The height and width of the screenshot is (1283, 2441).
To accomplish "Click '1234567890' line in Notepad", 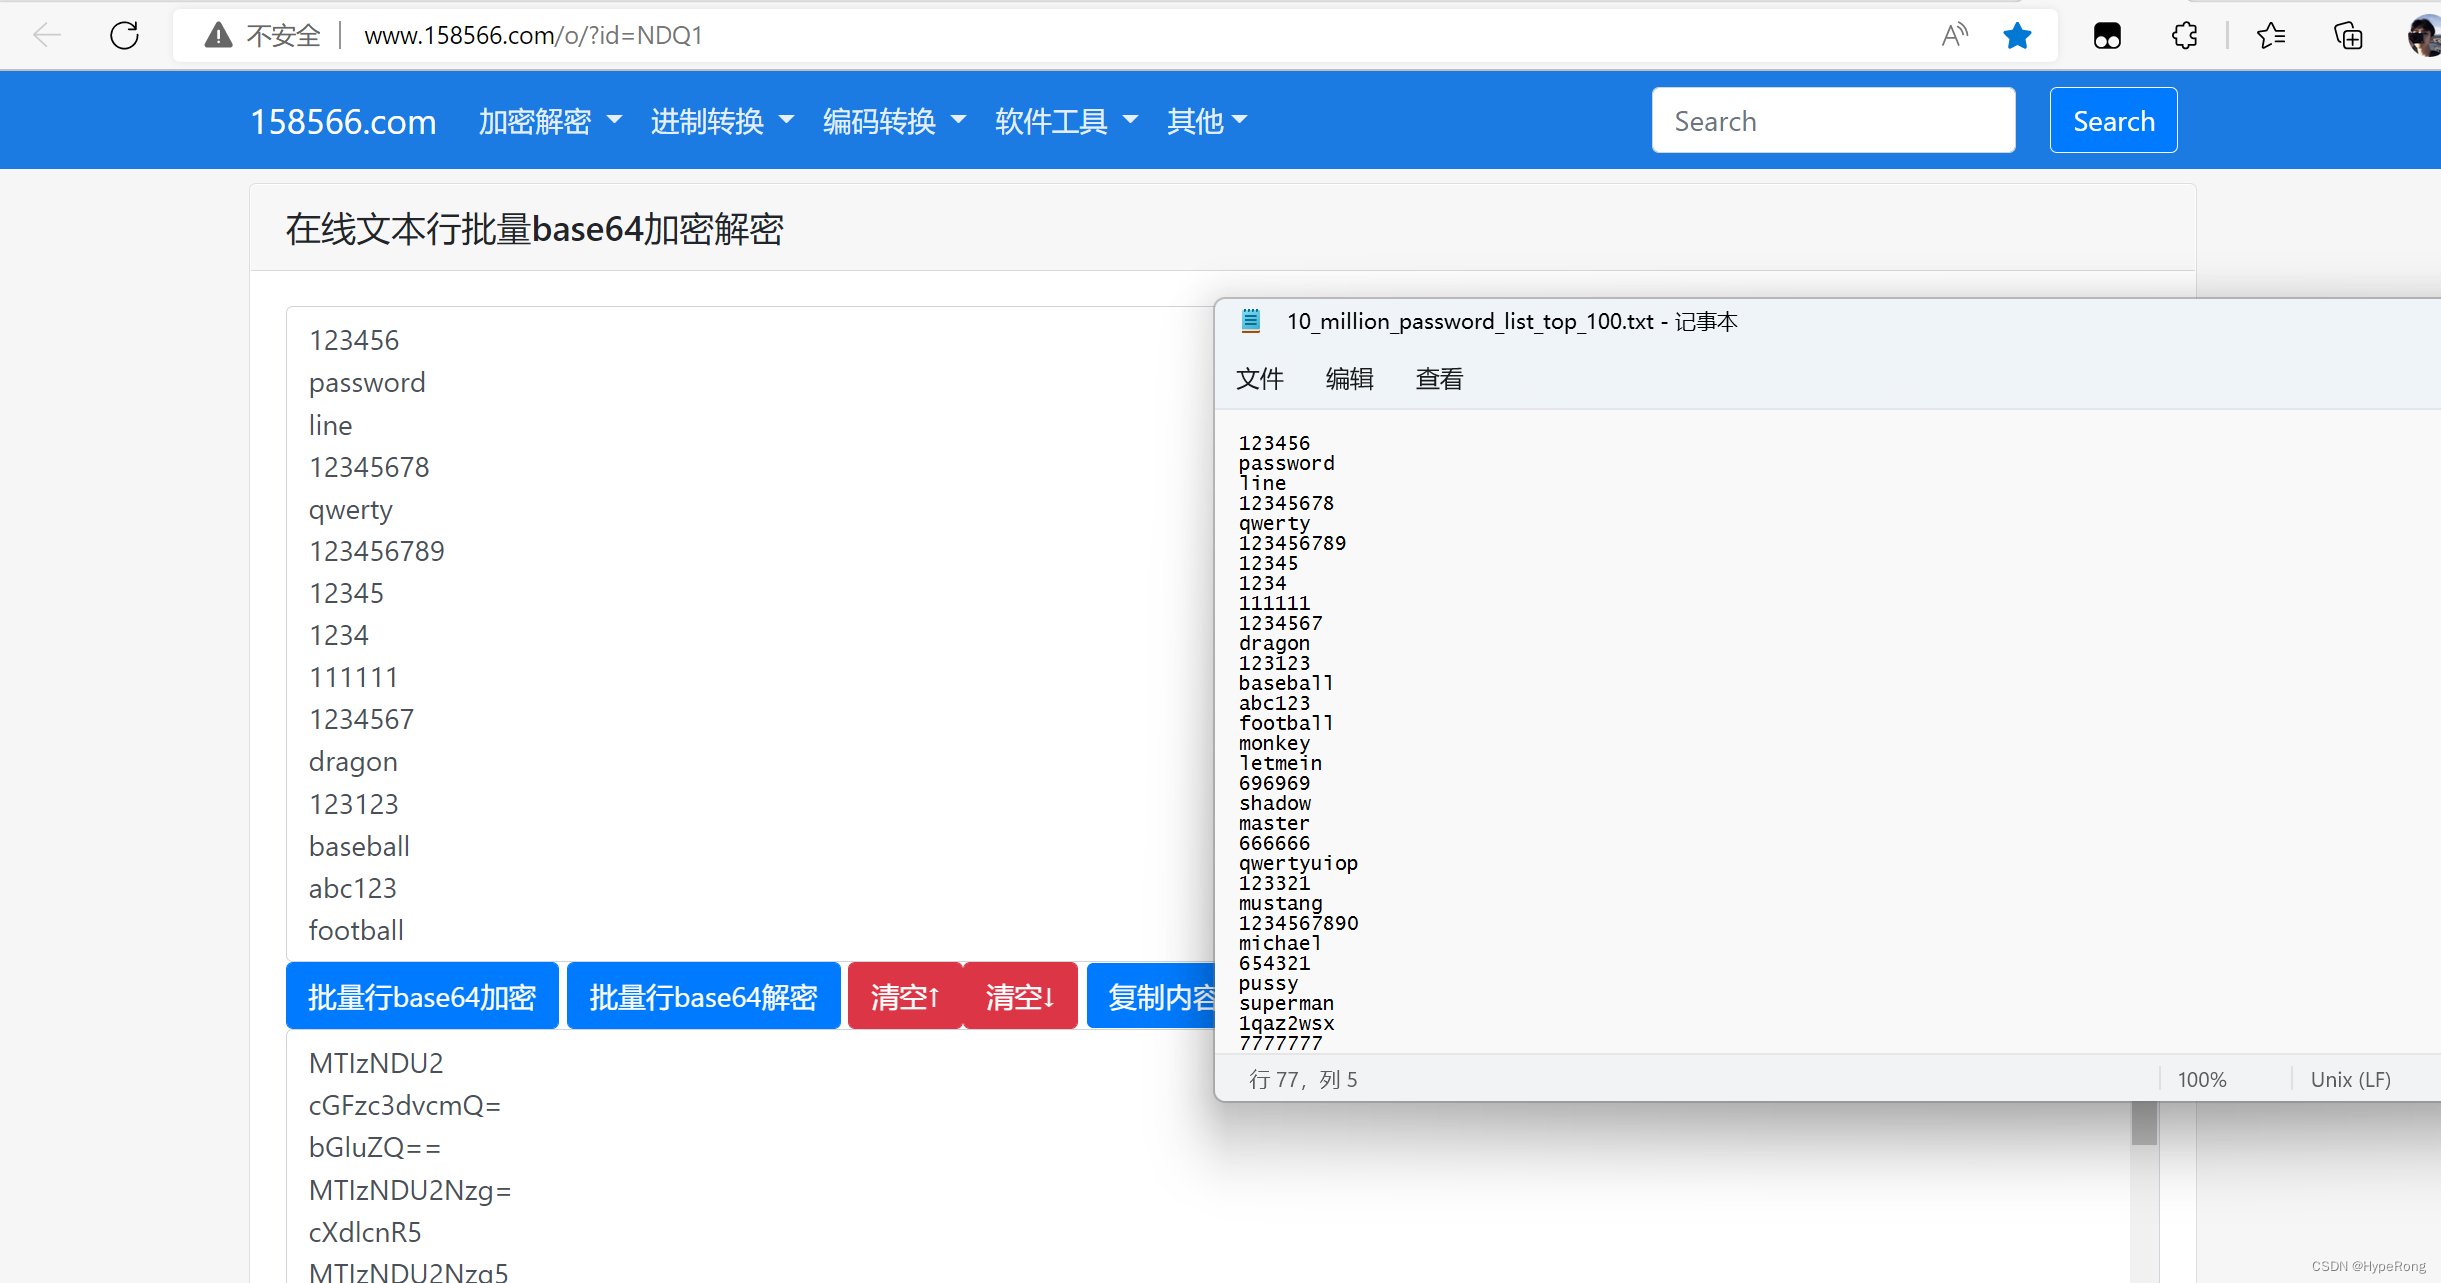I will click(1298, 923).
